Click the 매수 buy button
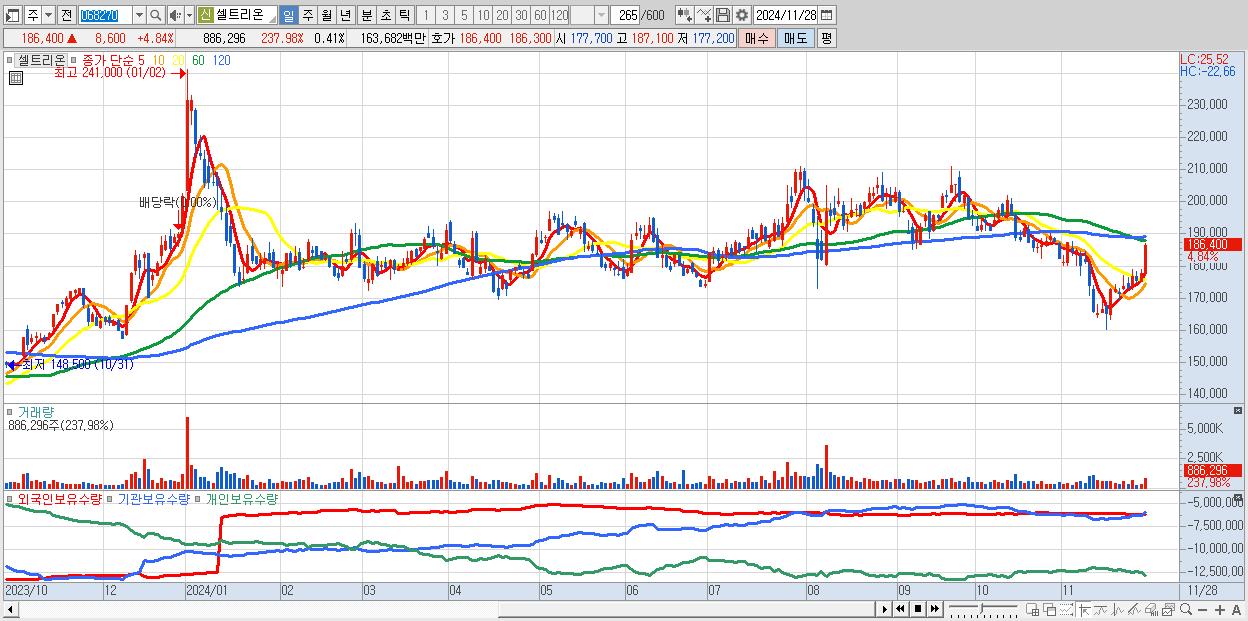This screenshot has width=1248, height=621. click(x=757, y=38)
